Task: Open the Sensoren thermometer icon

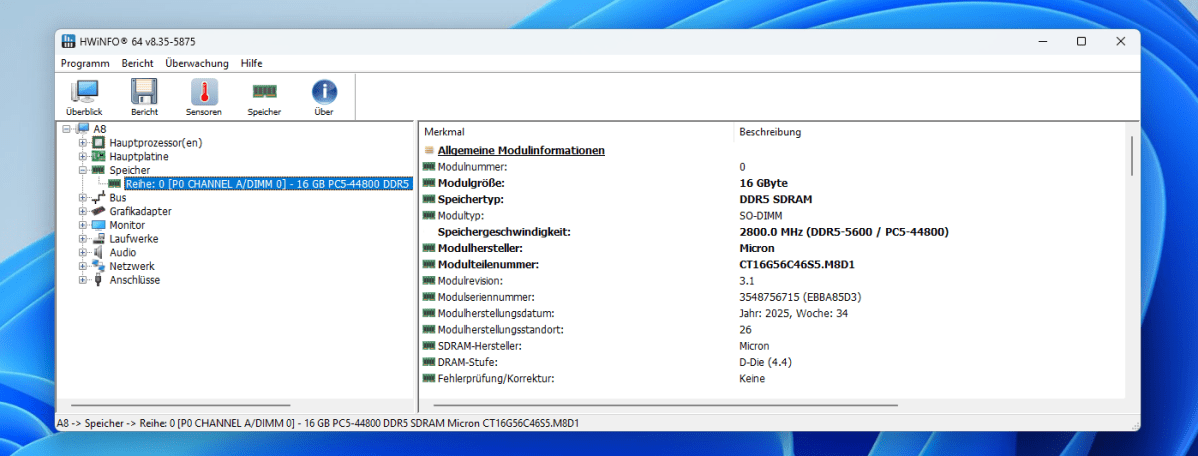Action: [204, 92]
